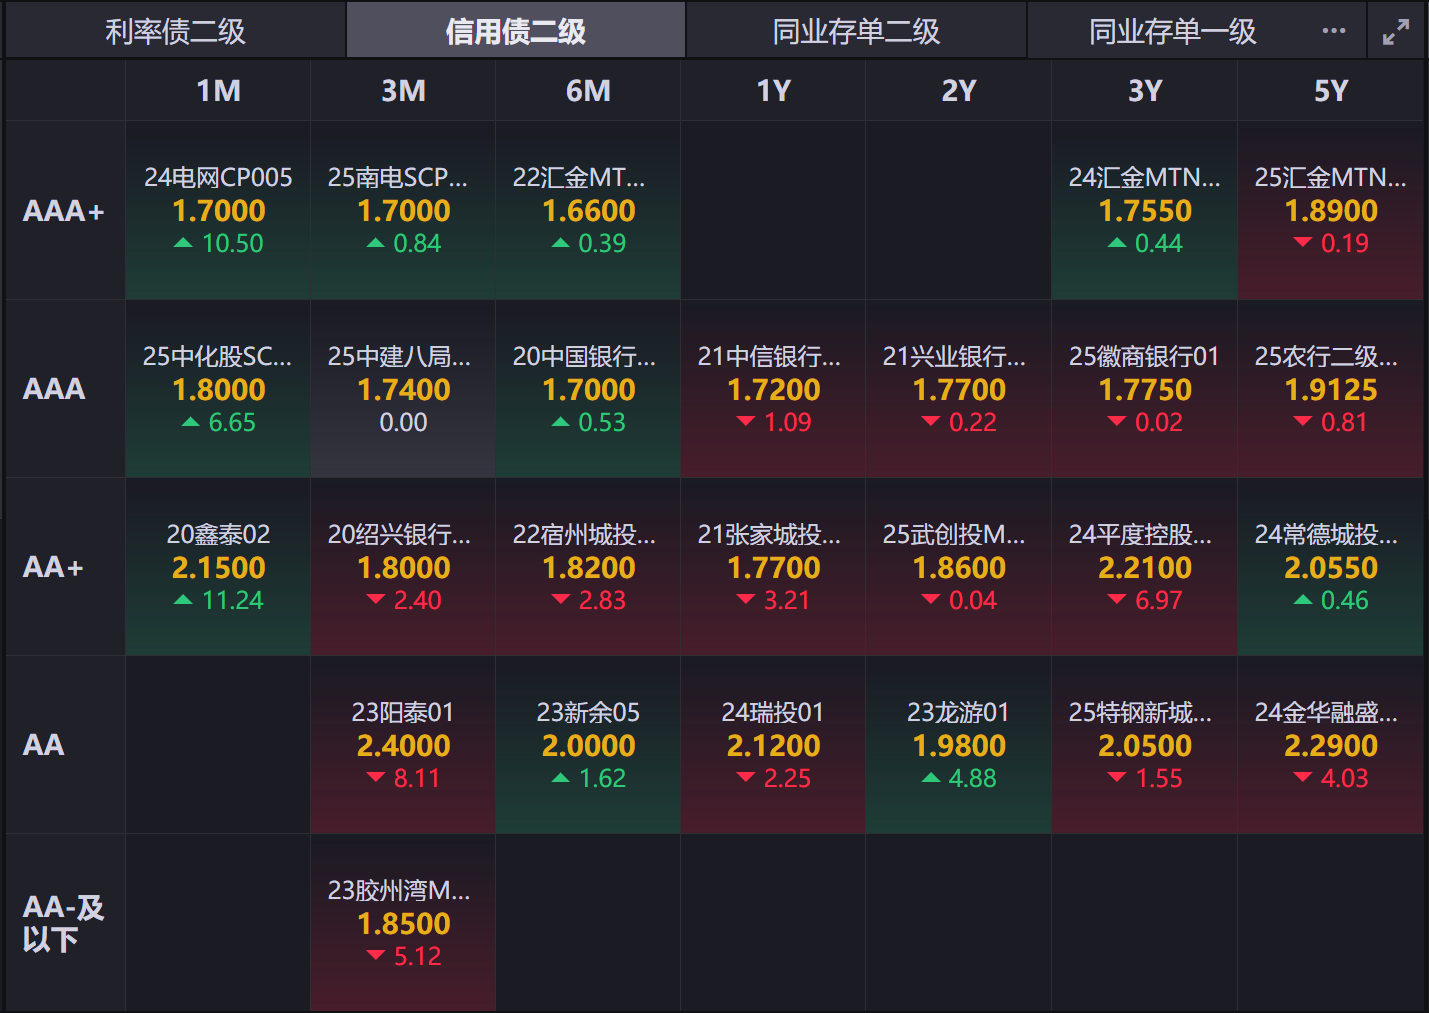1429x1013 pixels.
Task: Open the 21中信银行 bond cell
Action: pyautogui.click(x=773, y=389)
